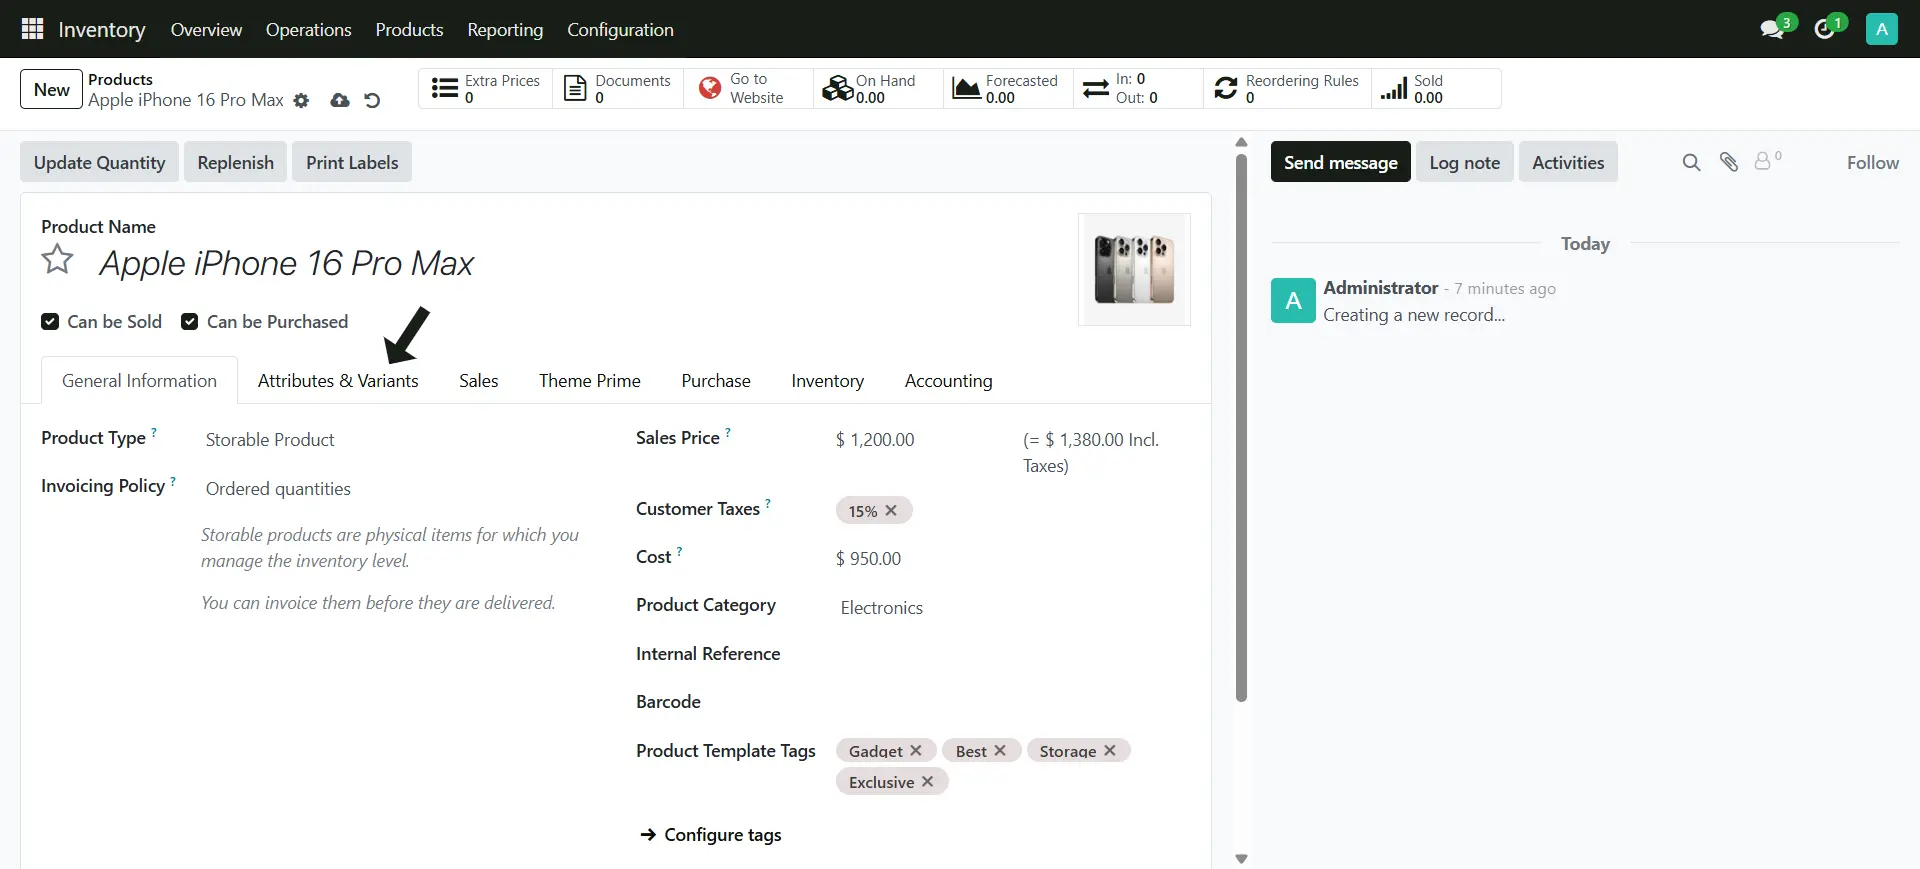Switch to the Attributes & Variants tab

coord(338,381)
